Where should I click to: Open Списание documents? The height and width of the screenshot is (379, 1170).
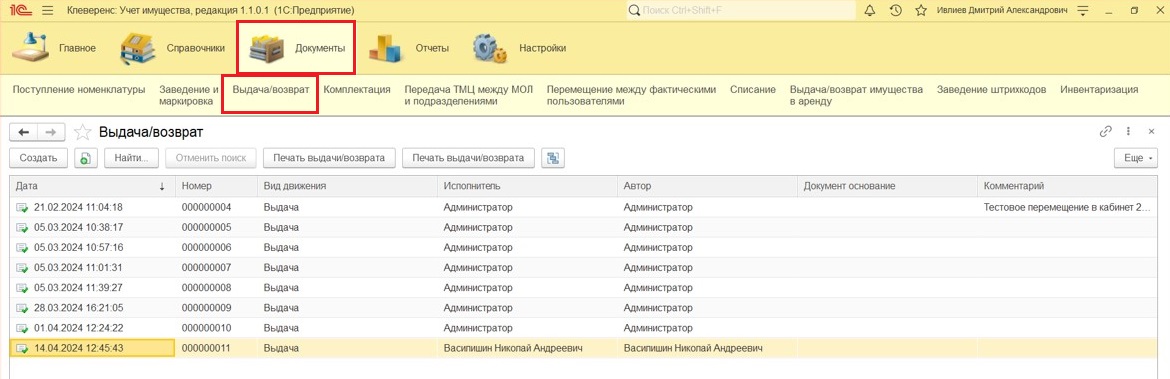click(753, 90)
